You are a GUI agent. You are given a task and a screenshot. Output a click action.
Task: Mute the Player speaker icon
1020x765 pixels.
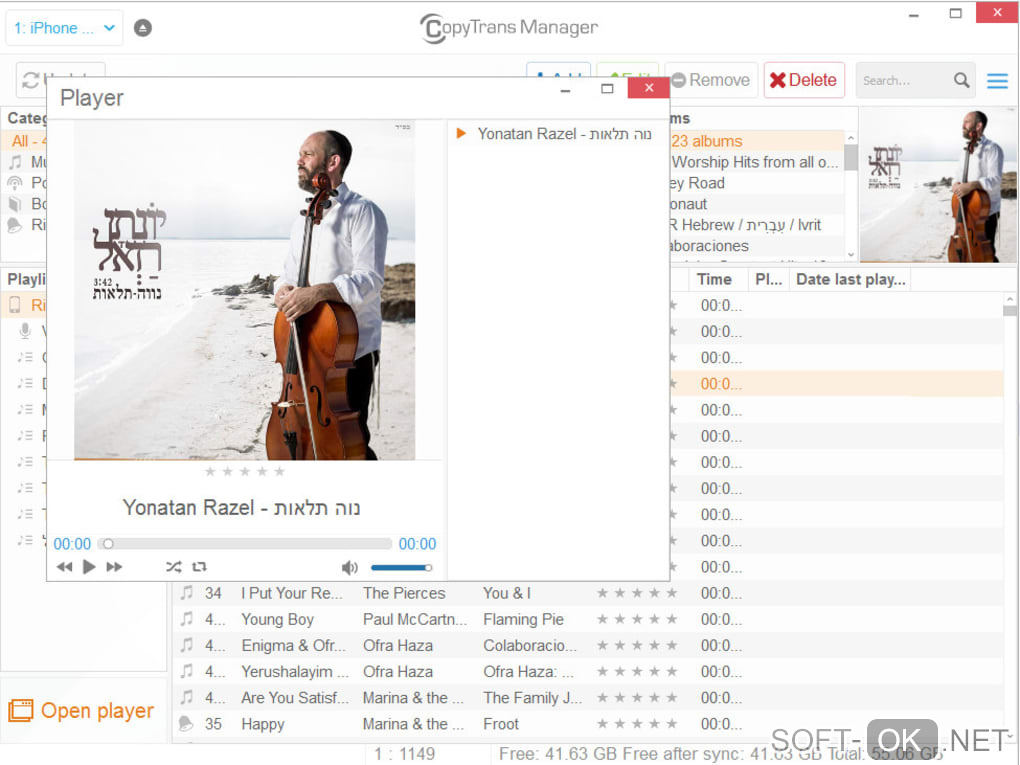coord(350,568)
